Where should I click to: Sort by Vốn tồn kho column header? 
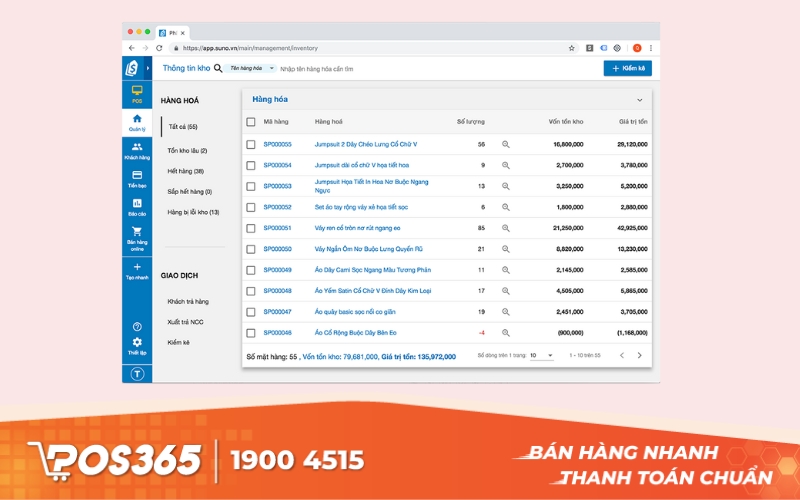point(566,122)
